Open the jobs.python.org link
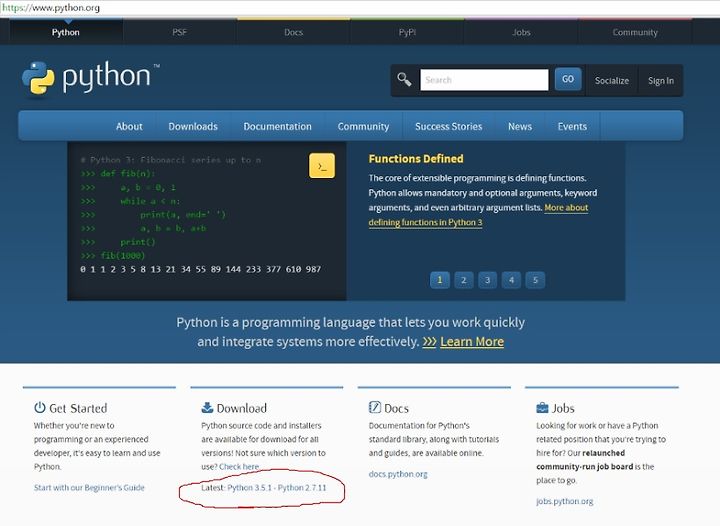 tap(564, 501)
